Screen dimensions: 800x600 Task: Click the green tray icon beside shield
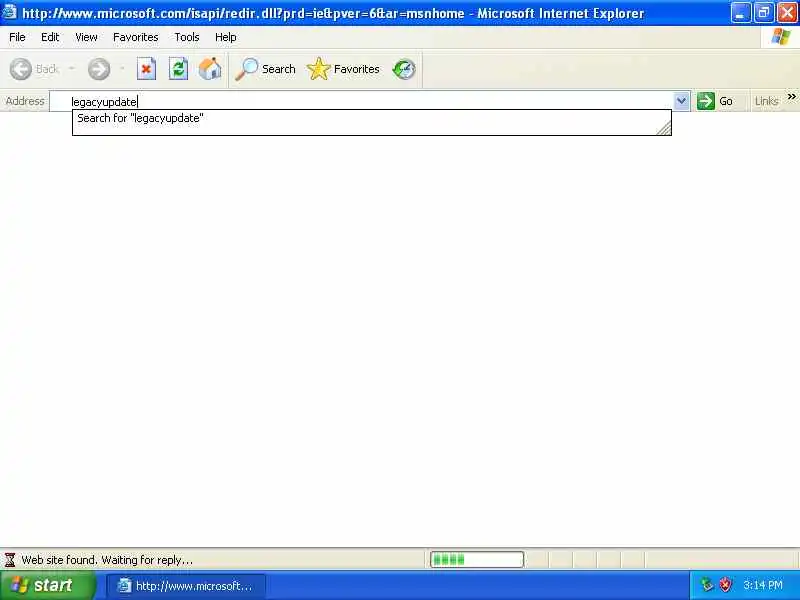(x=707, y=584)
